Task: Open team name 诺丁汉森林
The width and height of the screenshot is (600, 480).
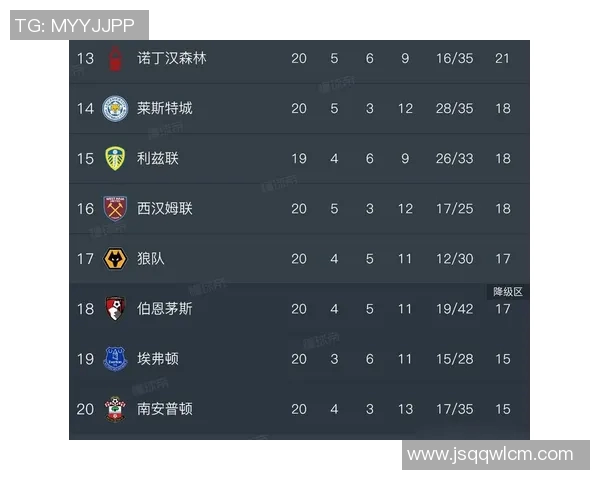Action: pos(171,58)
